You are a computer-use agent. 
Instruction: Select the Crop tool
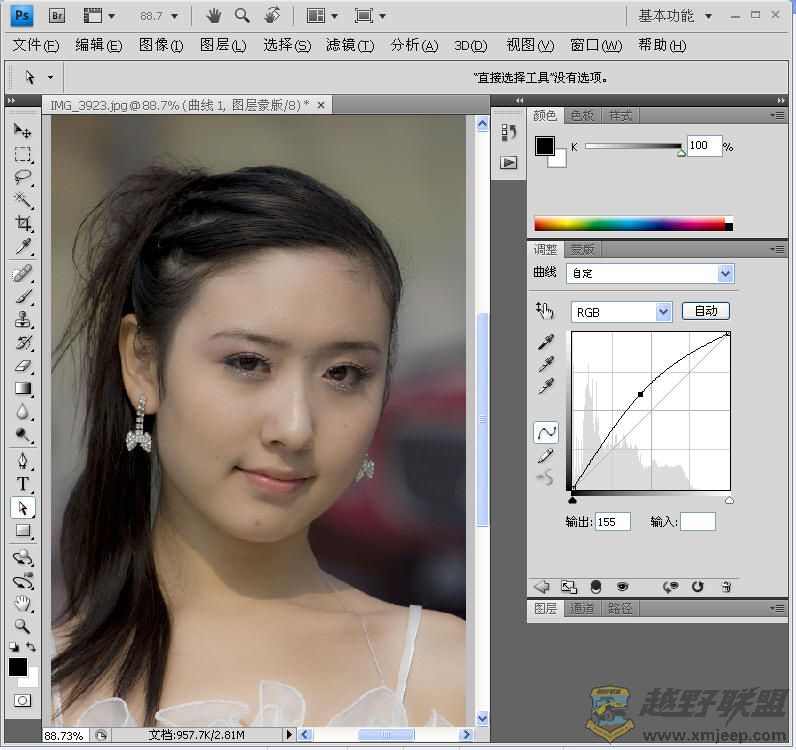22,224
